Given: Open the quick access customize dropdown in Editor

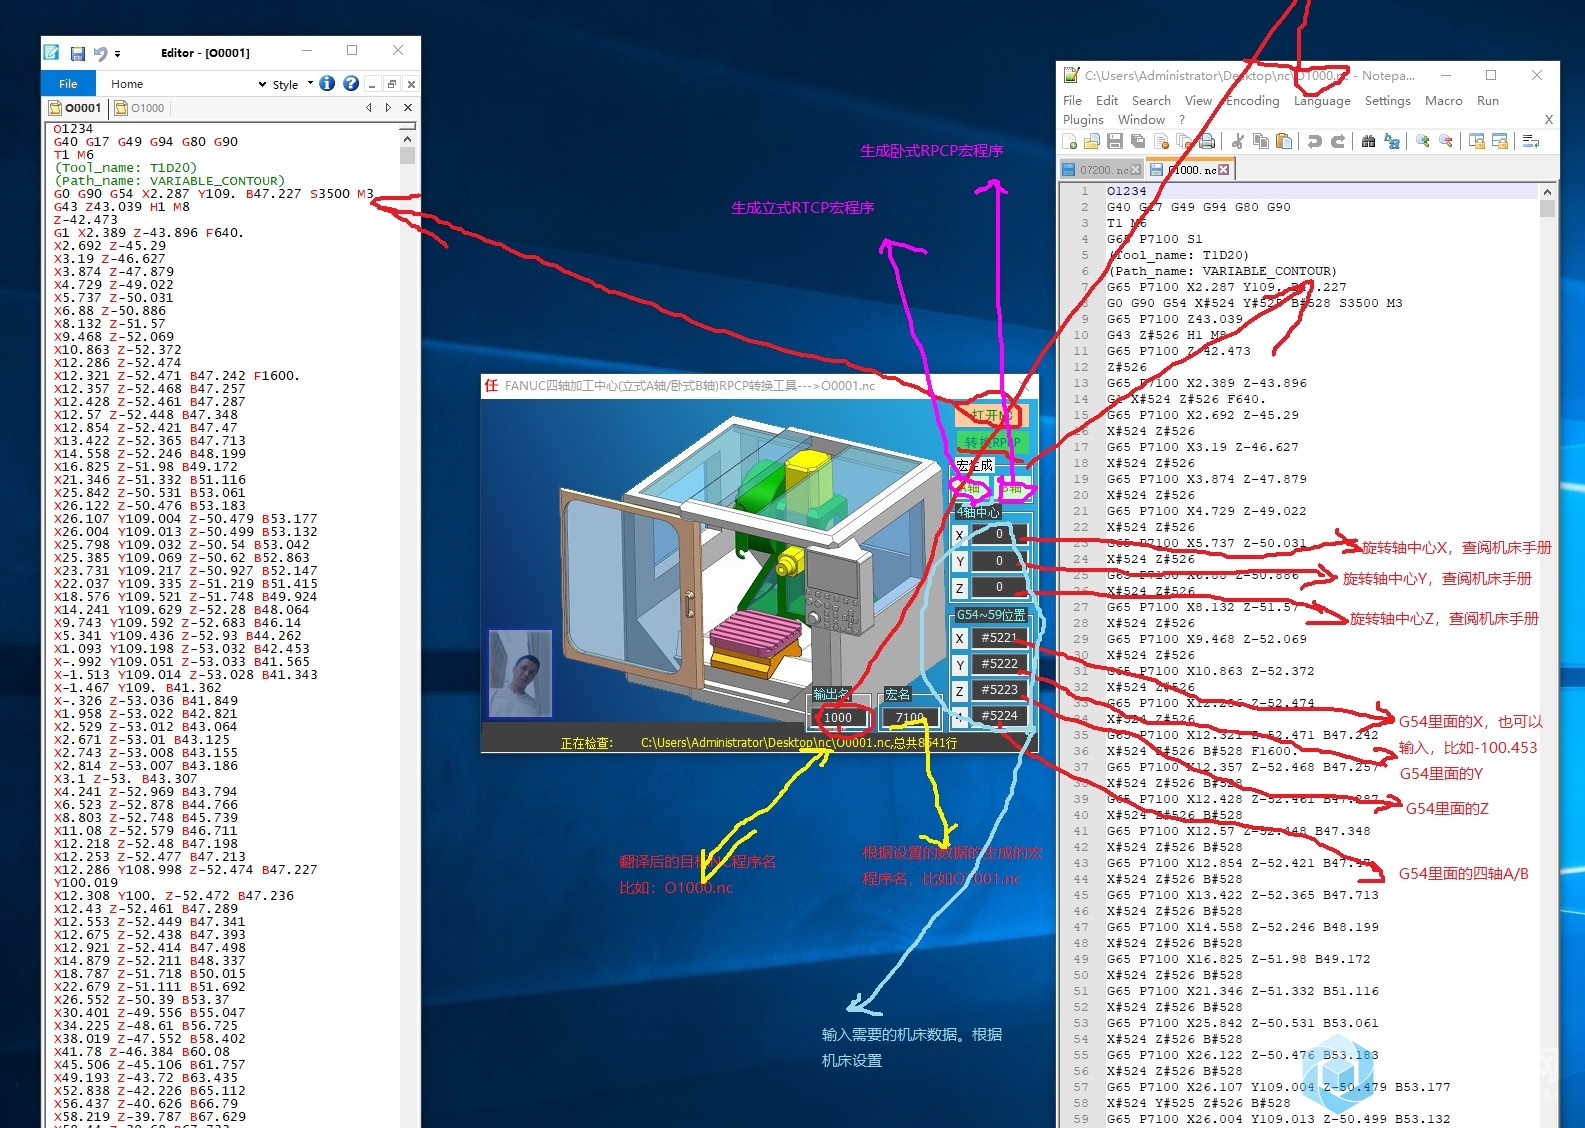Looking at the screenshot, I should point(117,54).
